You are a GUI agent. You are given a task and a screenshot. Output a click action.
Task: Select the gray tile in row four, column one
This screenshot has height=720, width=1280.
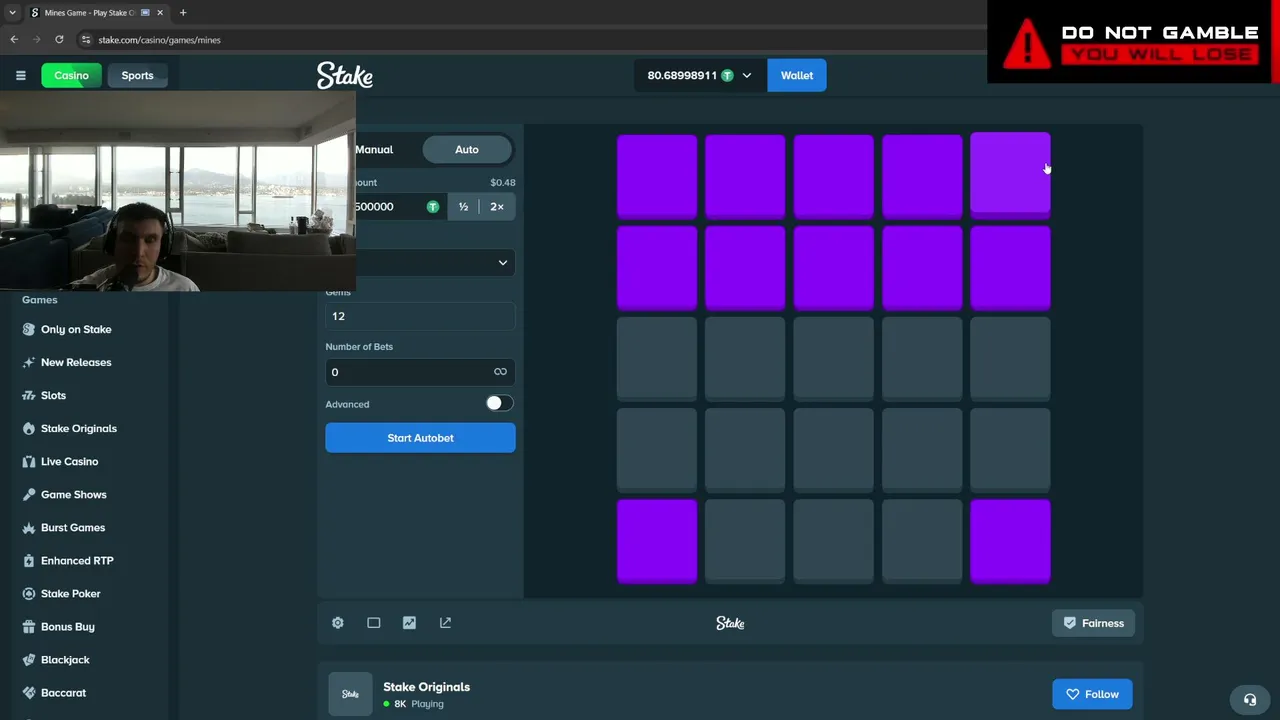657,450
